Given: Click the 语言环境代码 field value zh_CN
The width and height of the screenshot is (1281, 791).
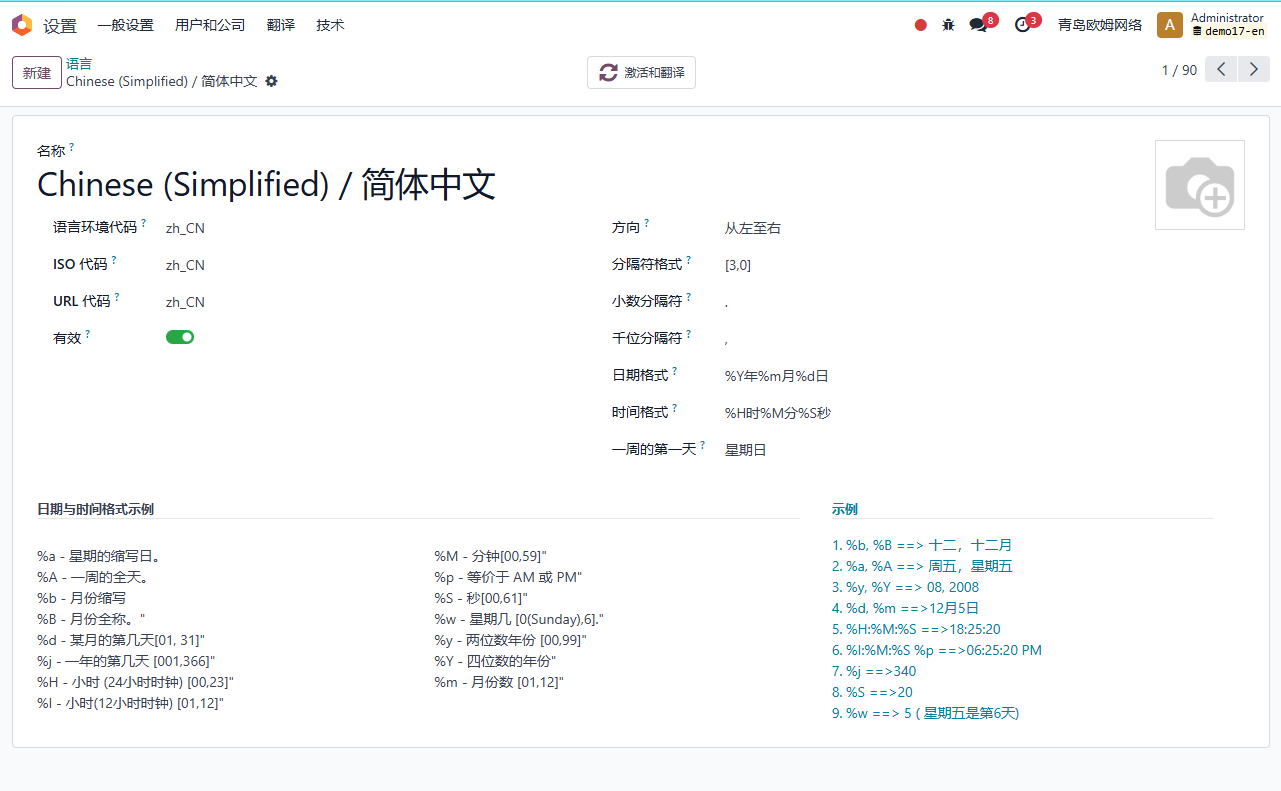Looking at the screenshot, I should (185, 228).
